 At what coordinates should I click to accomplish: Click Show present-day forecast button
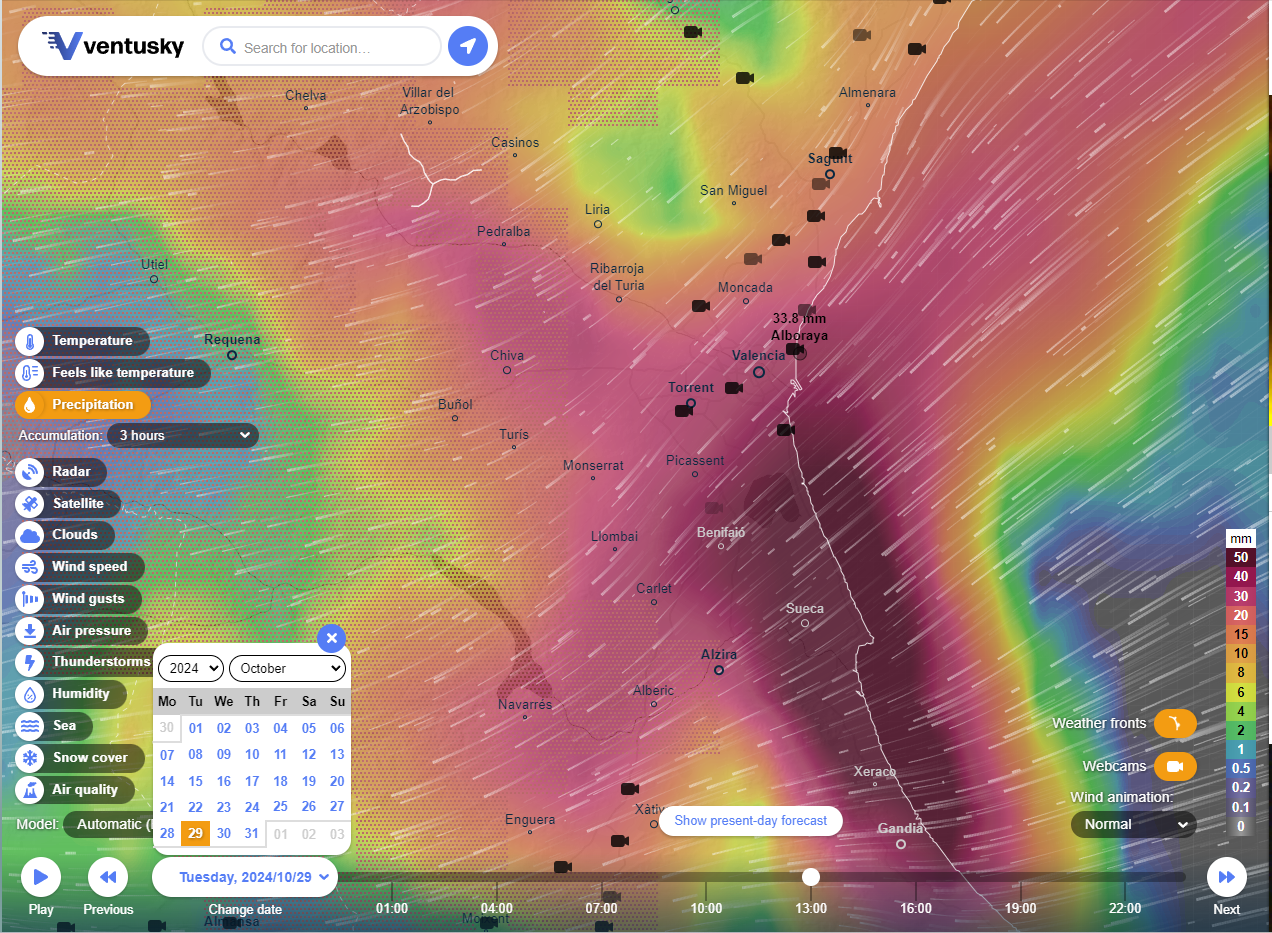750,821
